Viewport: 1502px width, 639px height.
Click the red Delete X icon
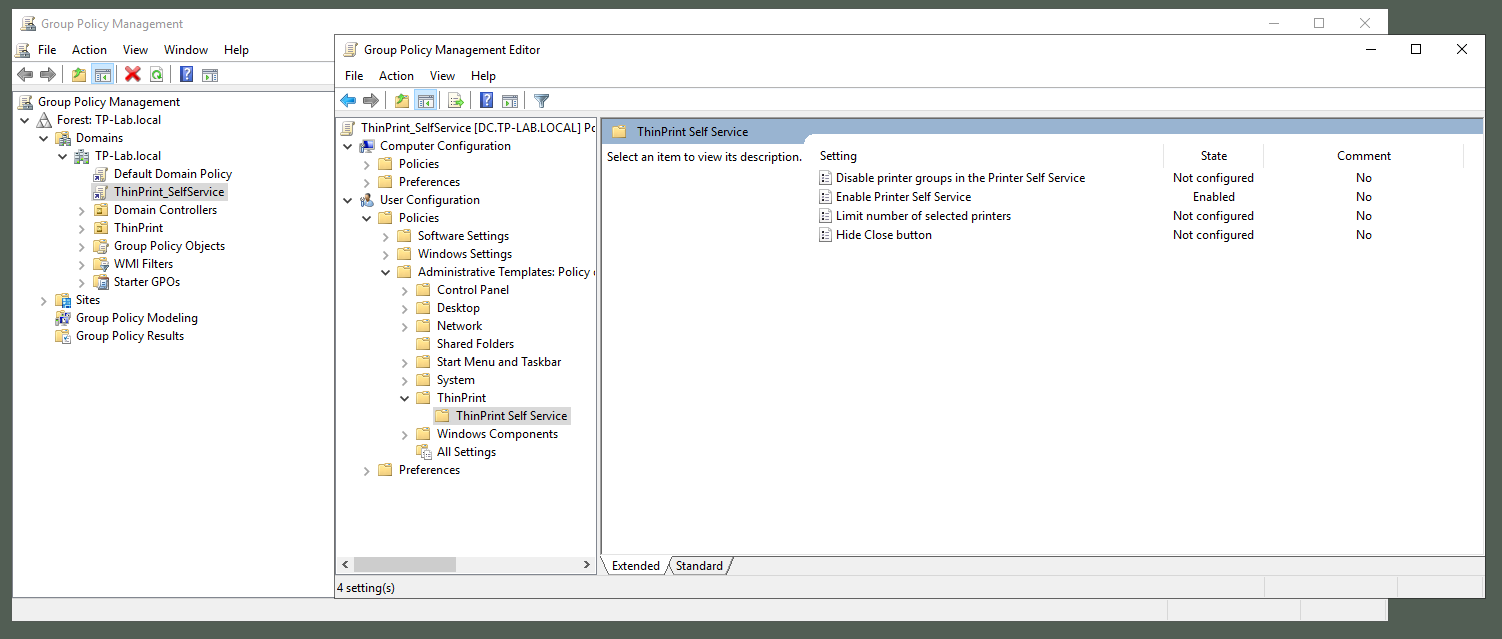click(133, 74)
